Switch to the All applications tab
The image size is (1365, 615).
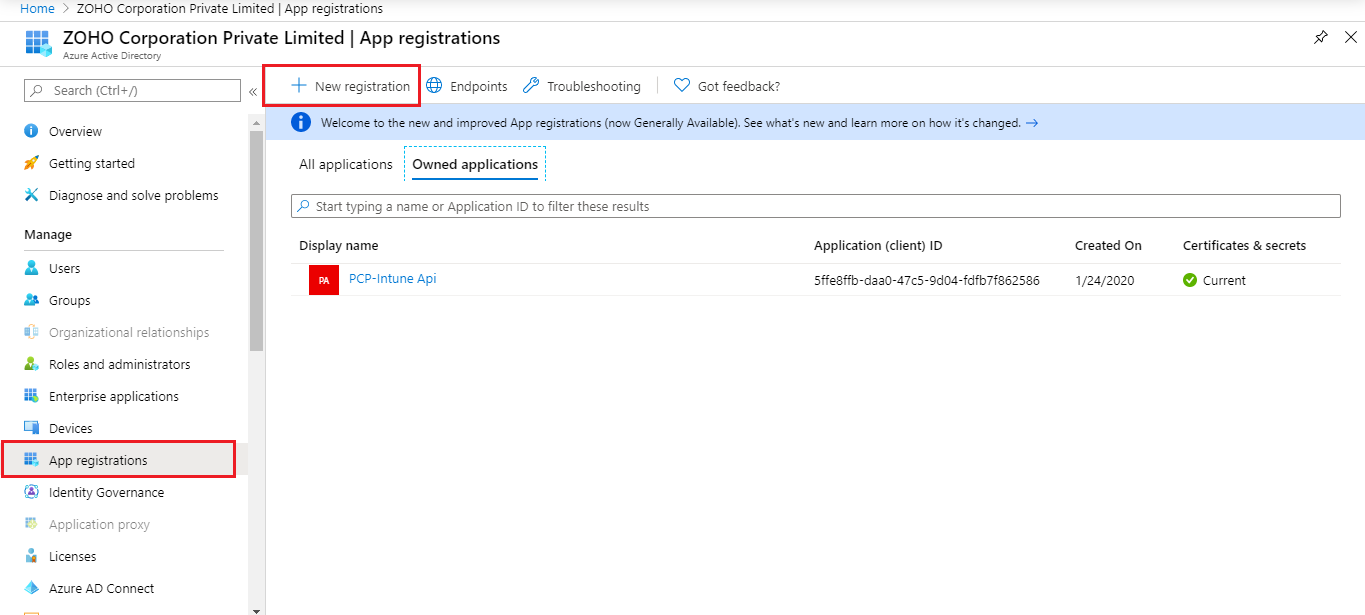[345, 163]
